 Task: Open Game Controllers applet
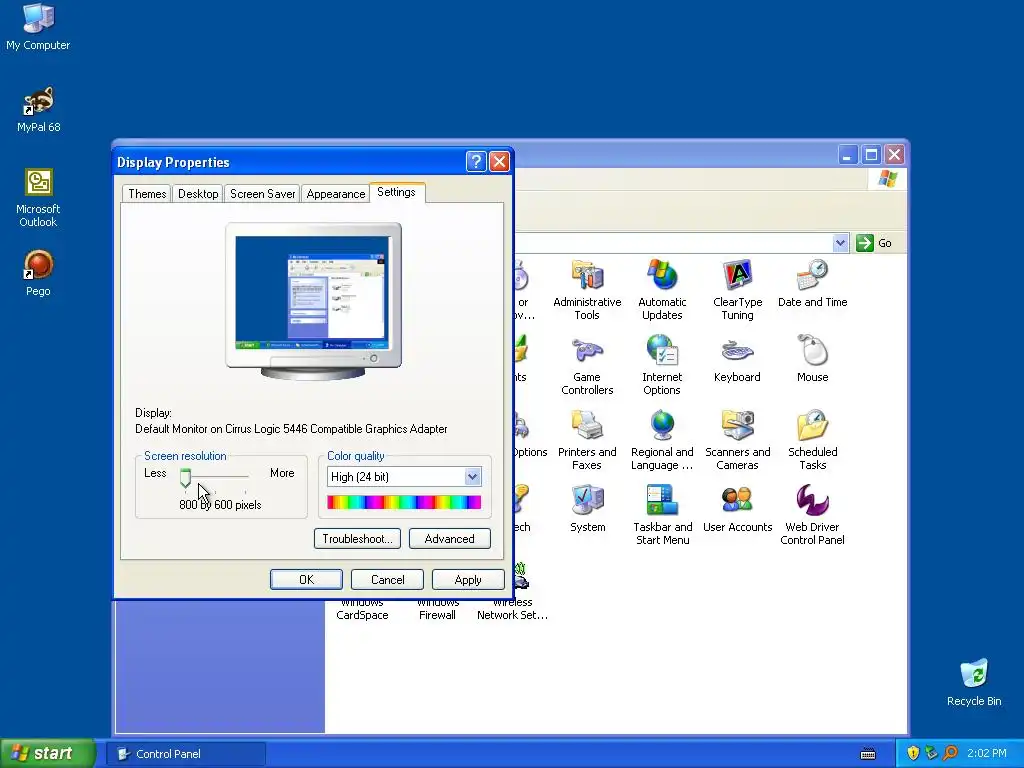tap(586, 364)
